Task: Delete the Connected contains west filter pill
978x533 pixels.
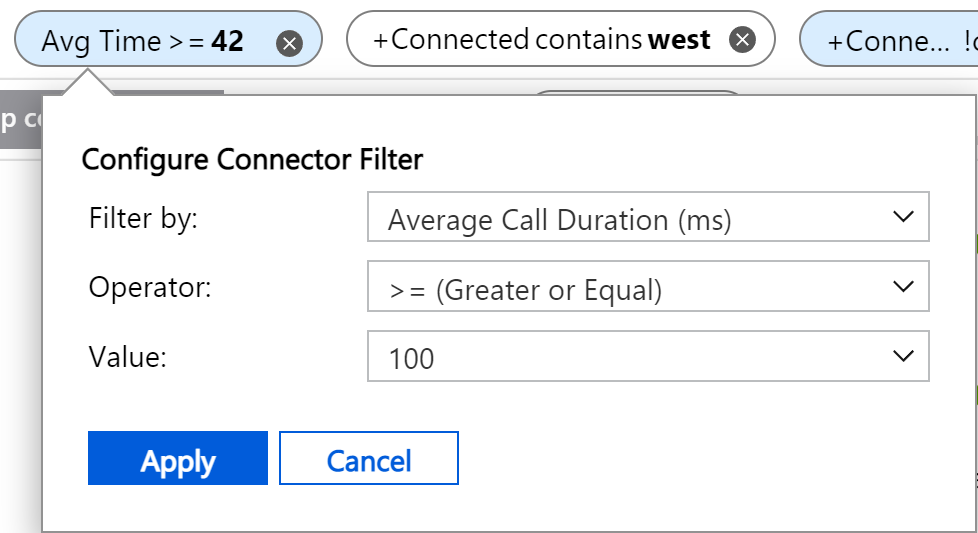Action: [x=741, y=40]
